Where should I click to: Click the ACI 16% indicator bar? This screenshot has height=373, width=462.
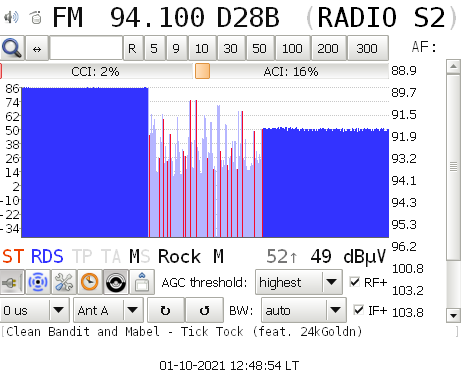pos(292,71)
